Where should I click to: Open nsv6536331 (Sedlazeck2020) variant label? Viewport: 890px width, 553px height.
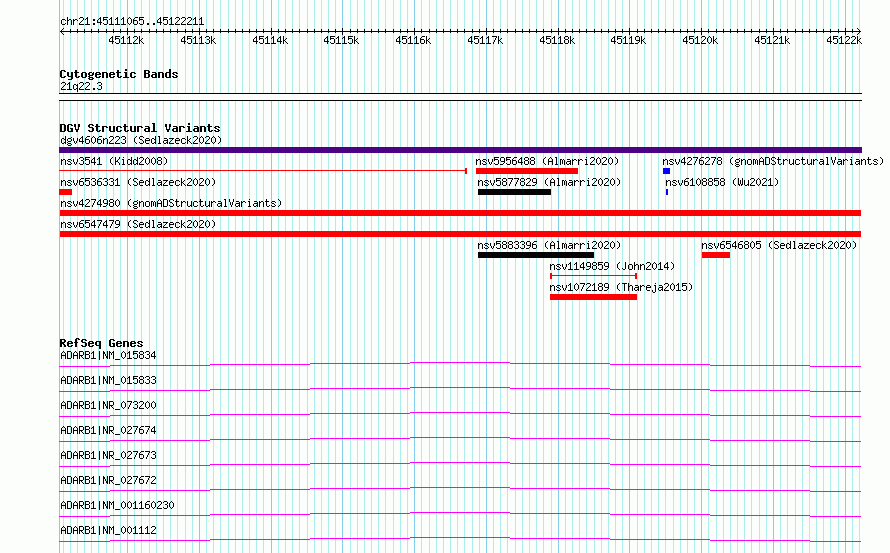pyautogui.click(x=138, y=182)
